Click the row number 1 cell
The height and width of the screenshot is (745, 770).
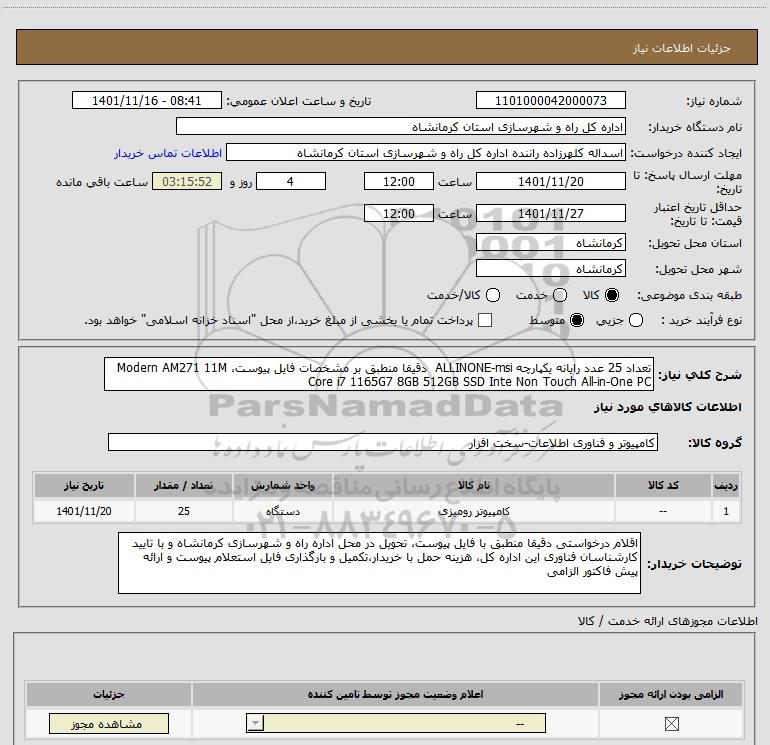pyautogui.click(x=726, y=511)
